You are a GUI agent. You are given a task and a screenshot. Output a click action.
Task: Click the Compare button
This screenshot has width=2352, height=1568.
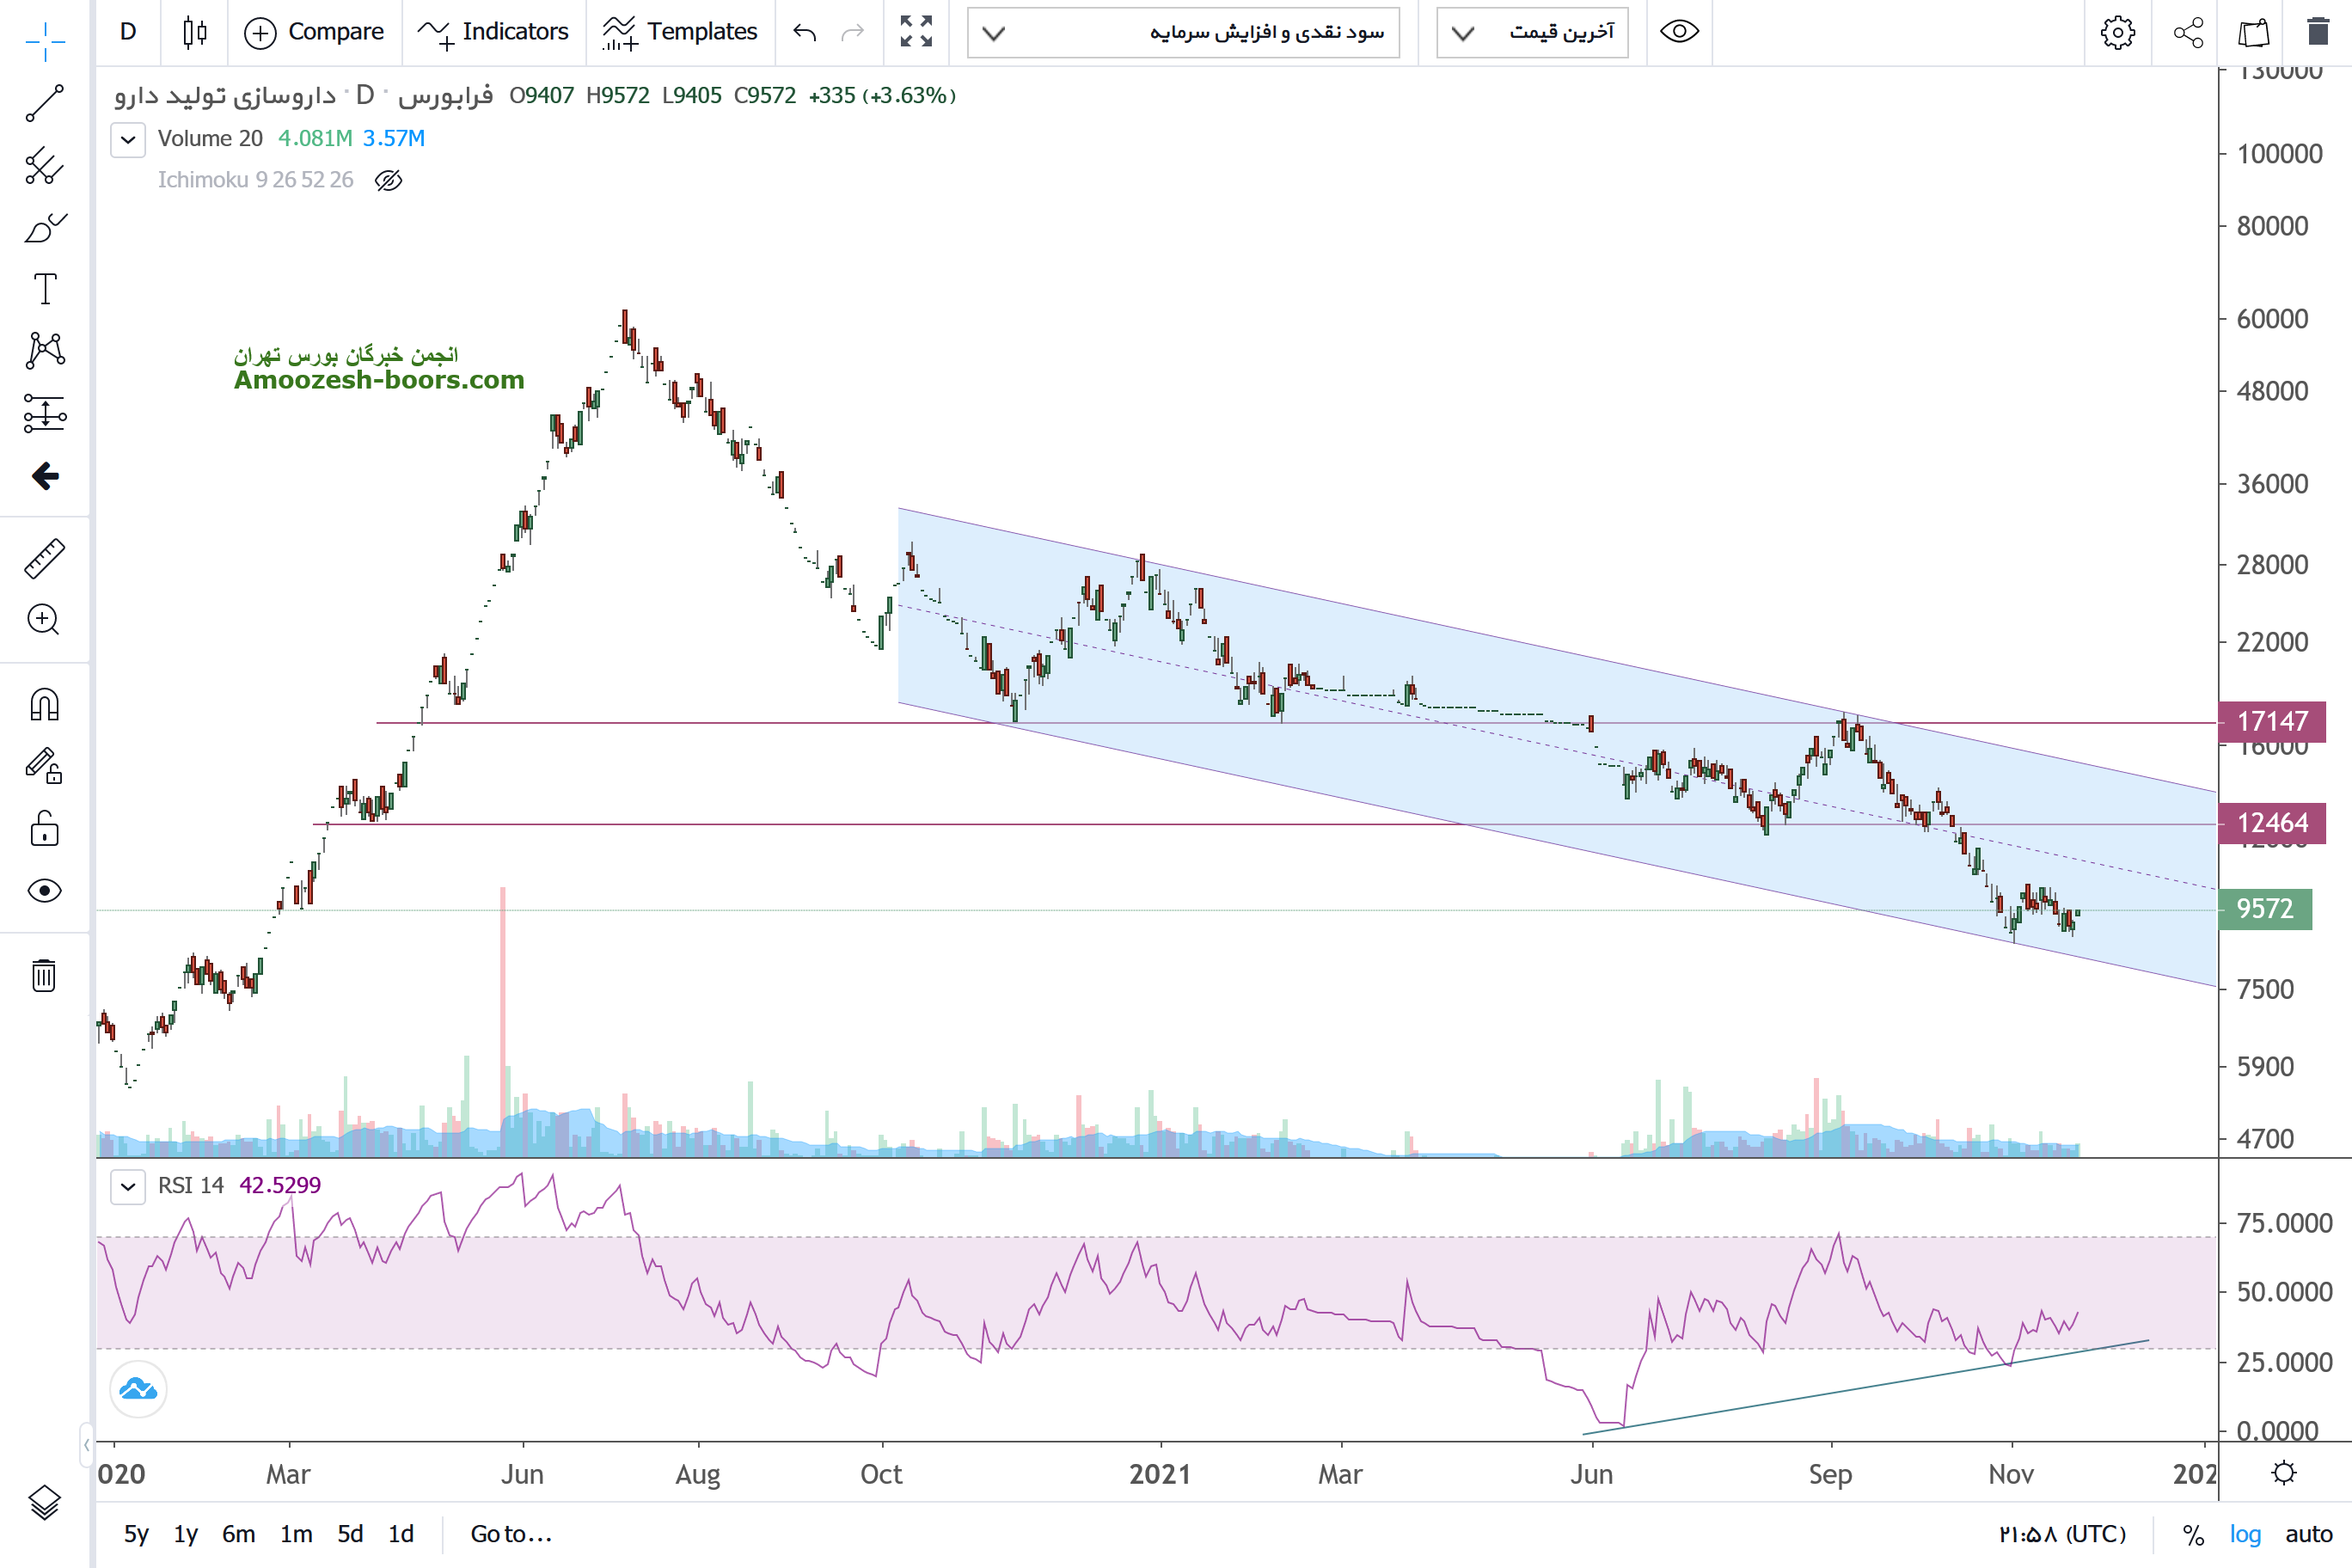click(314, 32)
